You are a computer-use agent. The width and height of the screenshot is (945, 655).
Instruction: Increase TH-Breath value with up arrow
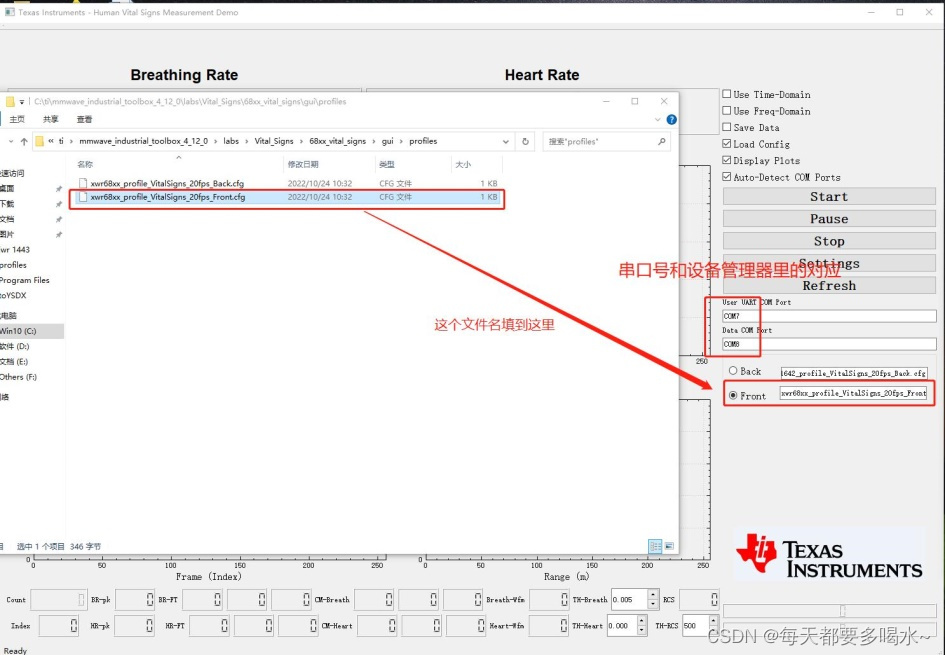(x=653, y=595)
